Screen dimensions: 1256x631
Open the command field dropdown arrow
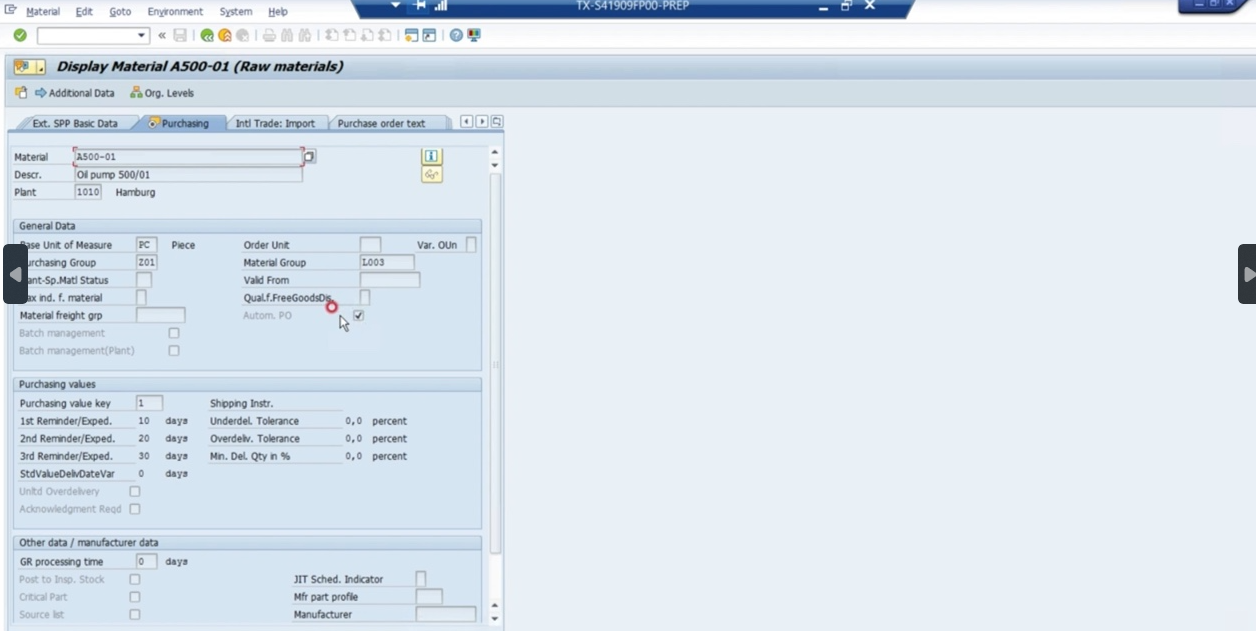(x=141, y=35)
